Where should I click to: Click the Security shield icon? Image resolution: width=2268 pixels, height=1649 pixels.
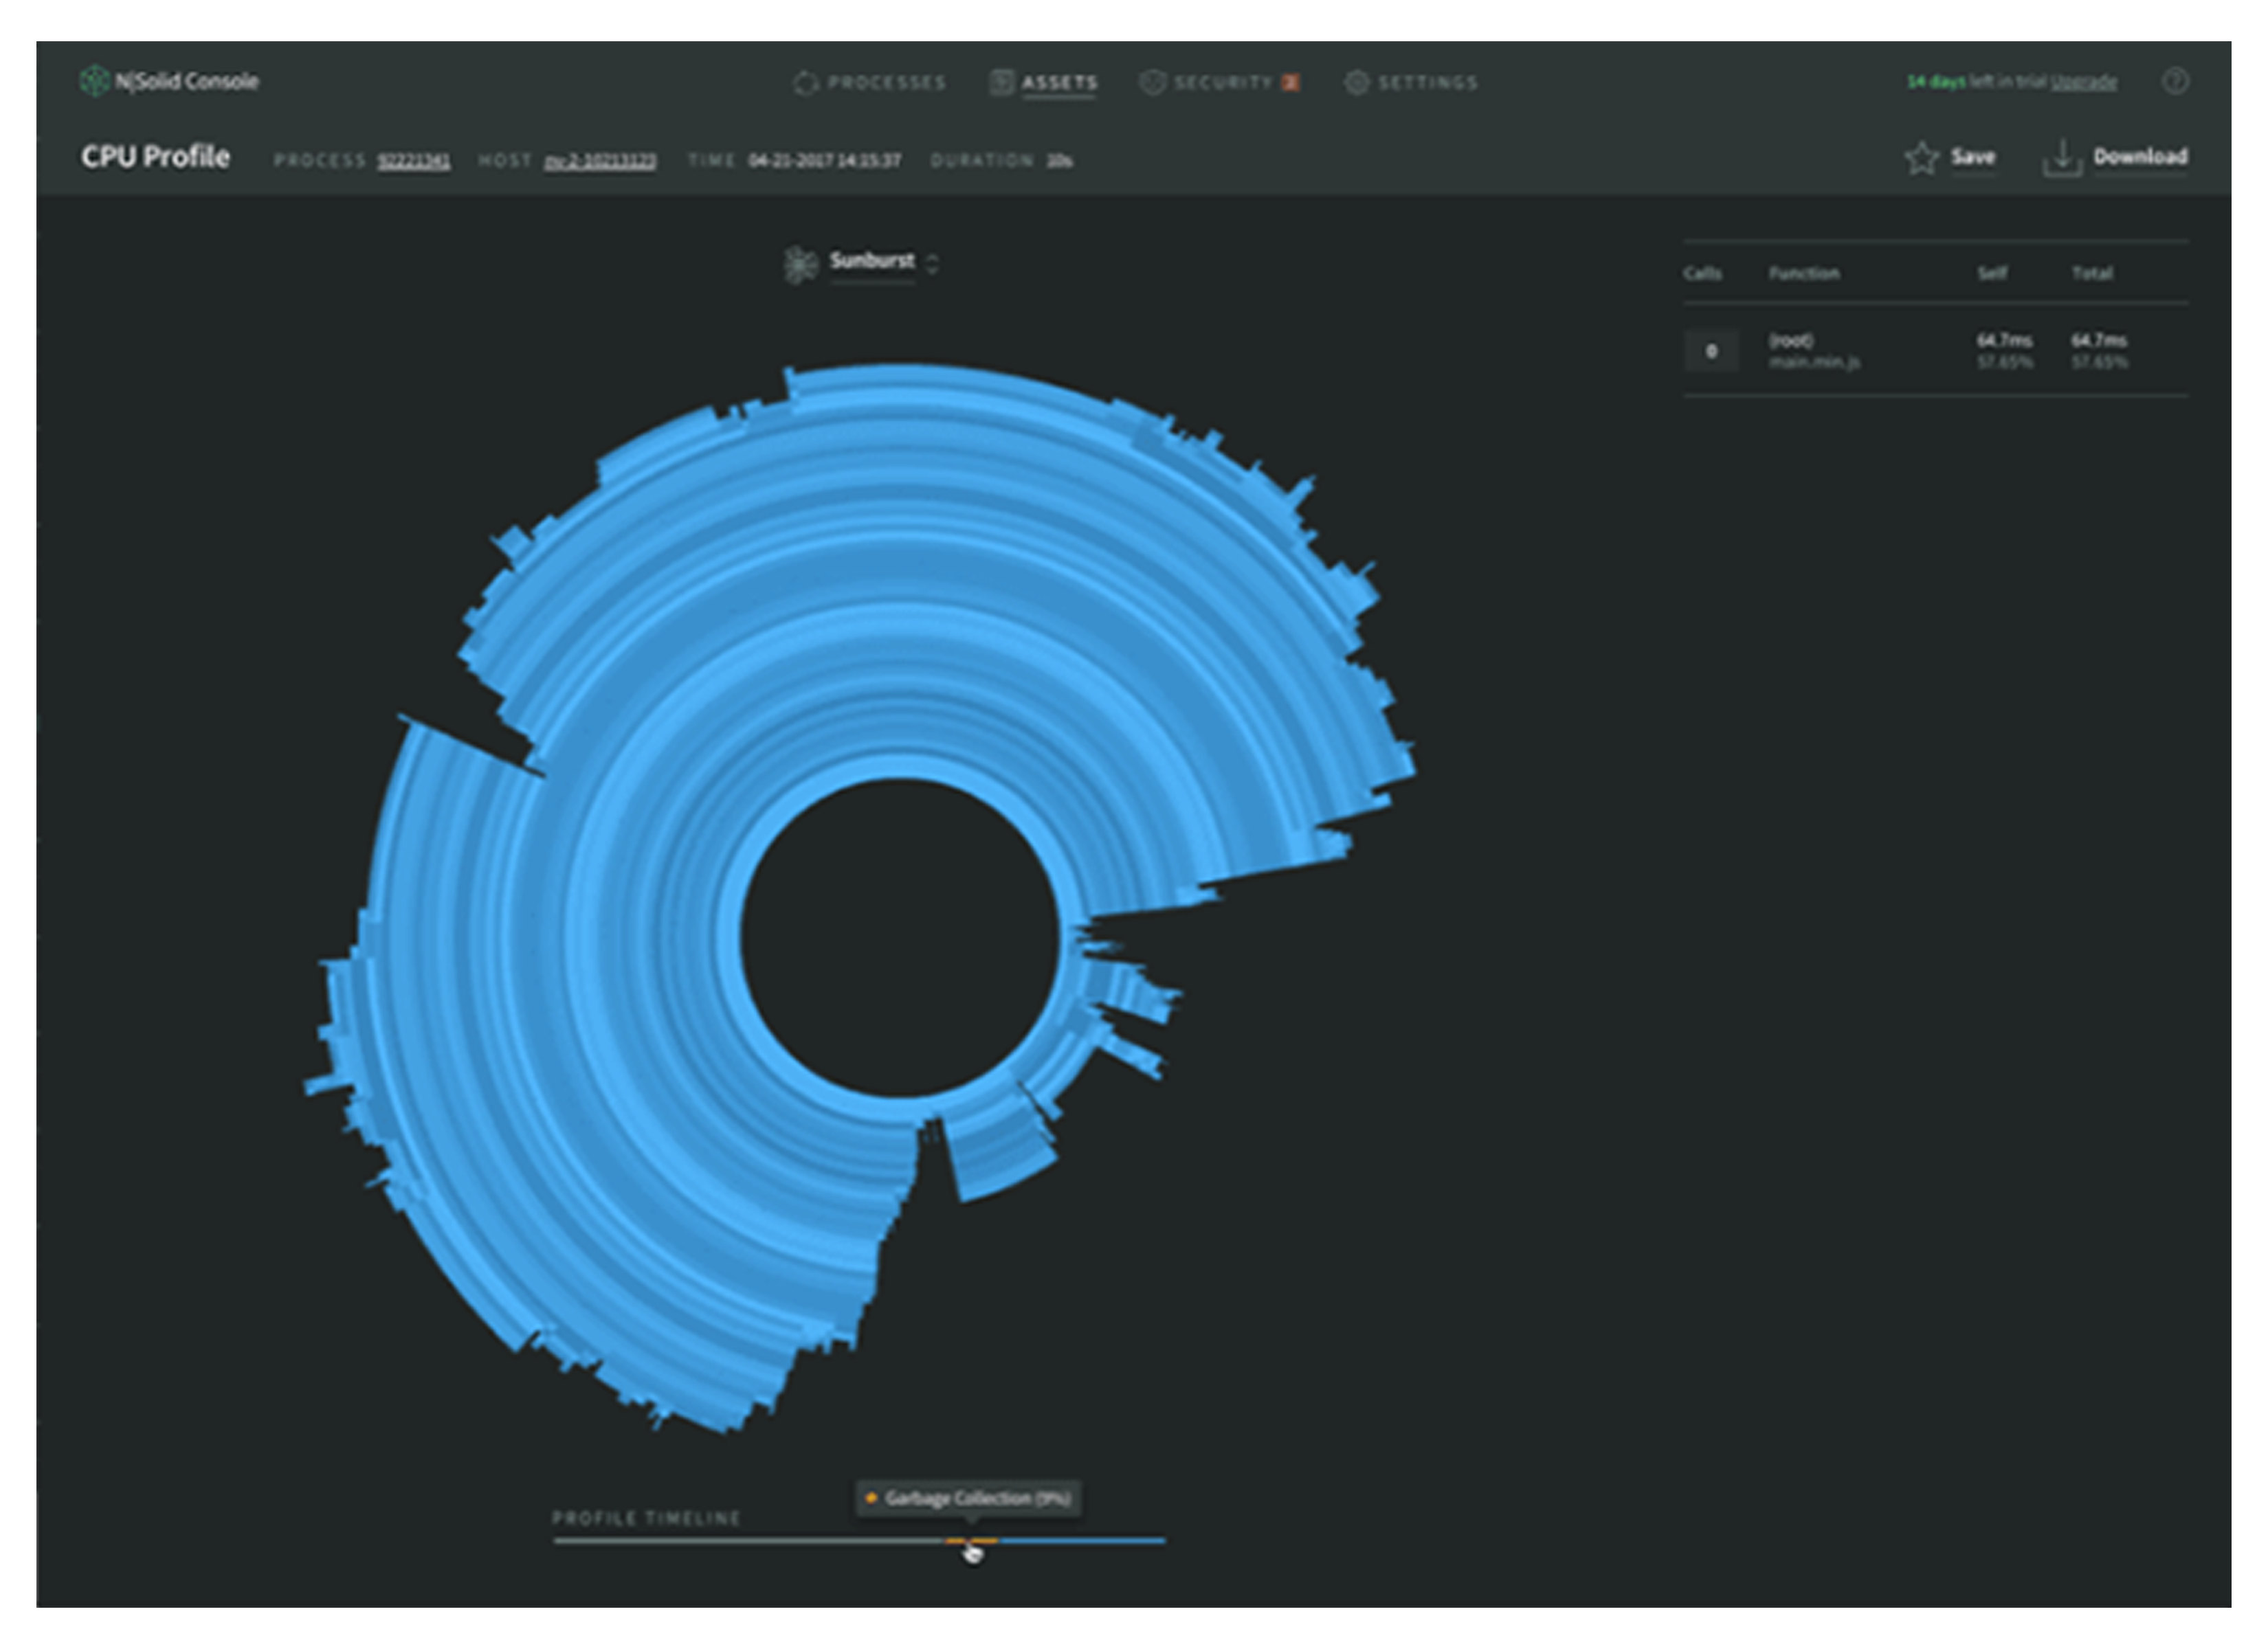(1152, 82)
